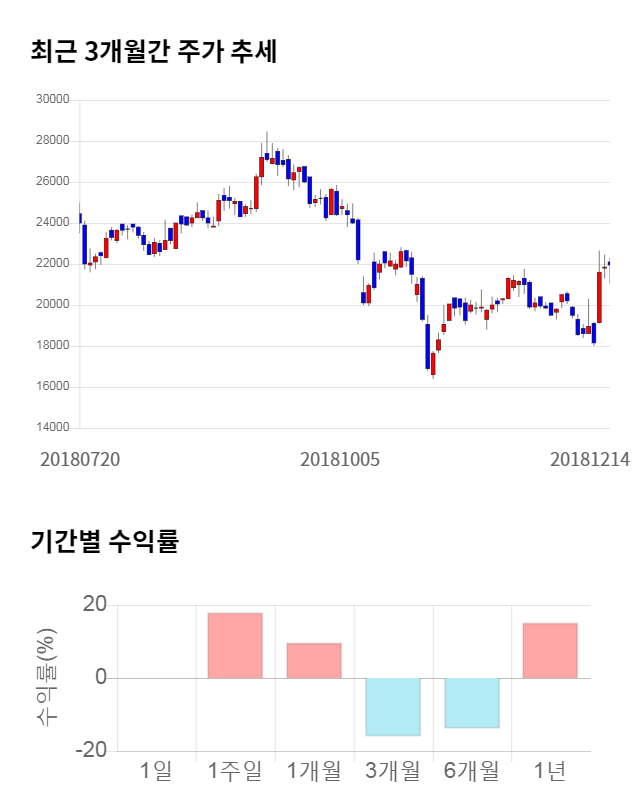
Task: Click the 20181005 date label
Action: 340,459
